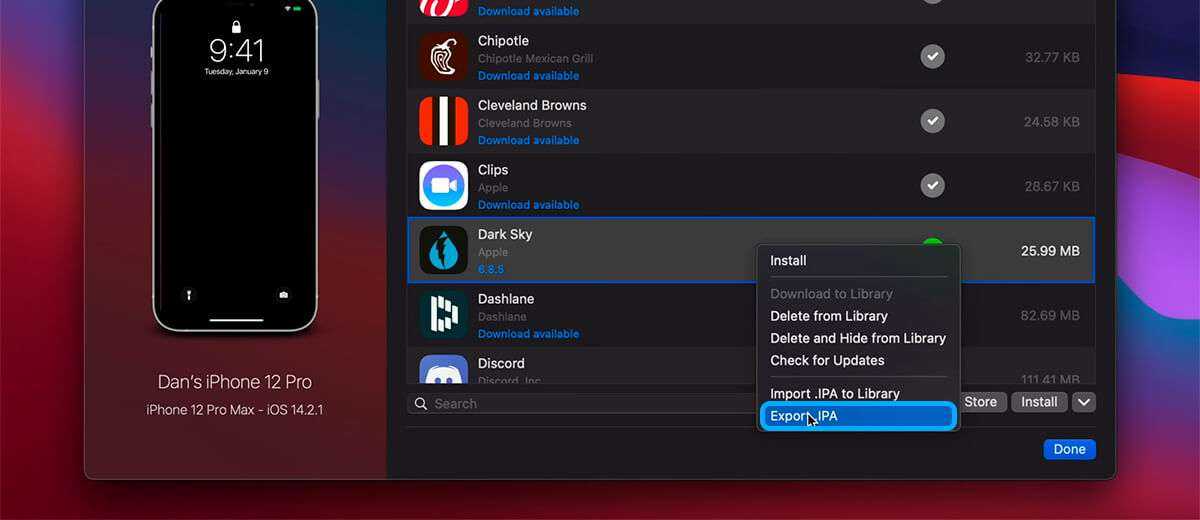Select Import .IPA to Library
Screen dimensions: 1200x520
(834, 393)
